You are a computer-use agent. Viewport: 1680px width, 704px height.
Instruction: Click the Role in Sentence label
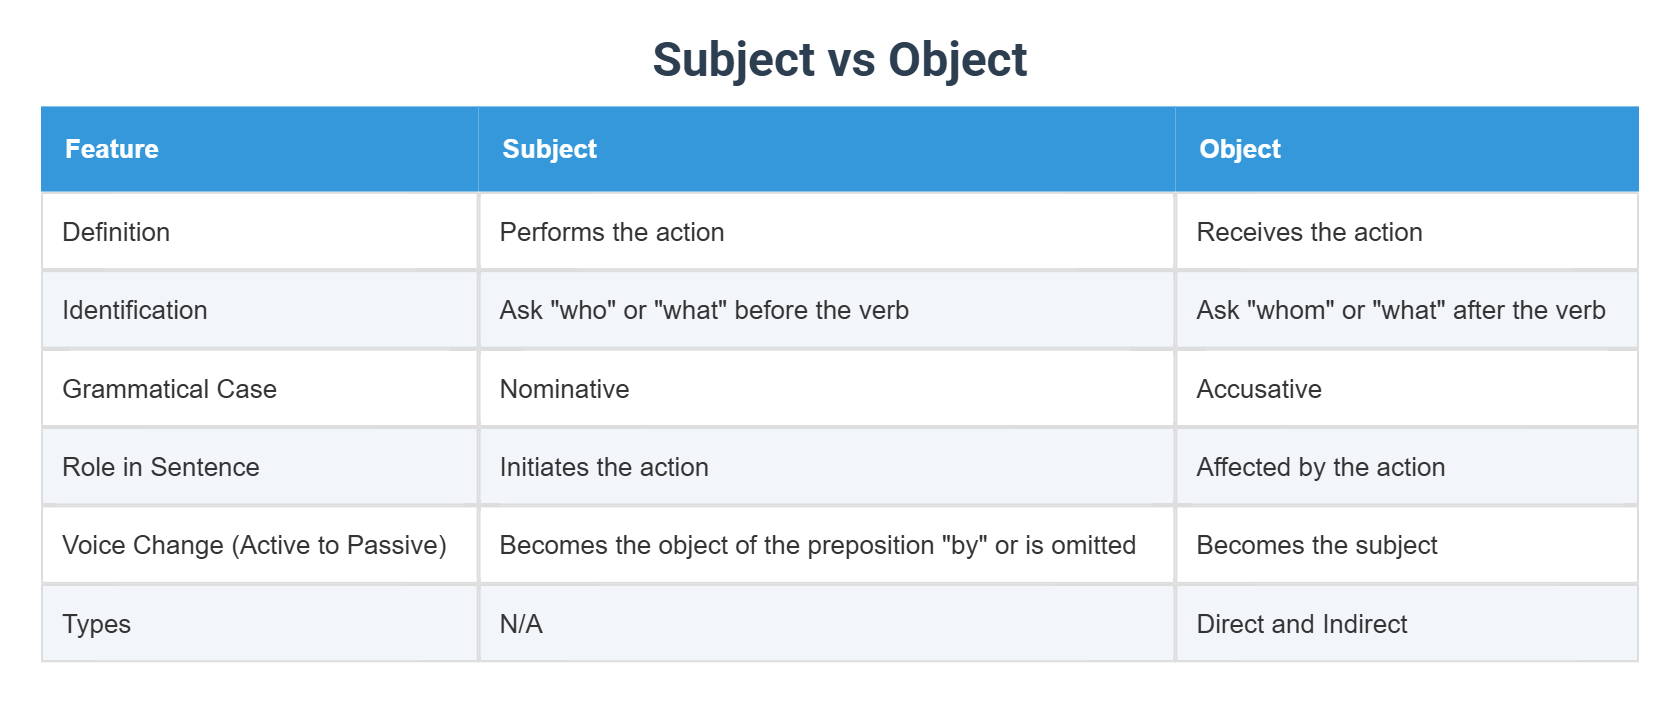point(260,467)
